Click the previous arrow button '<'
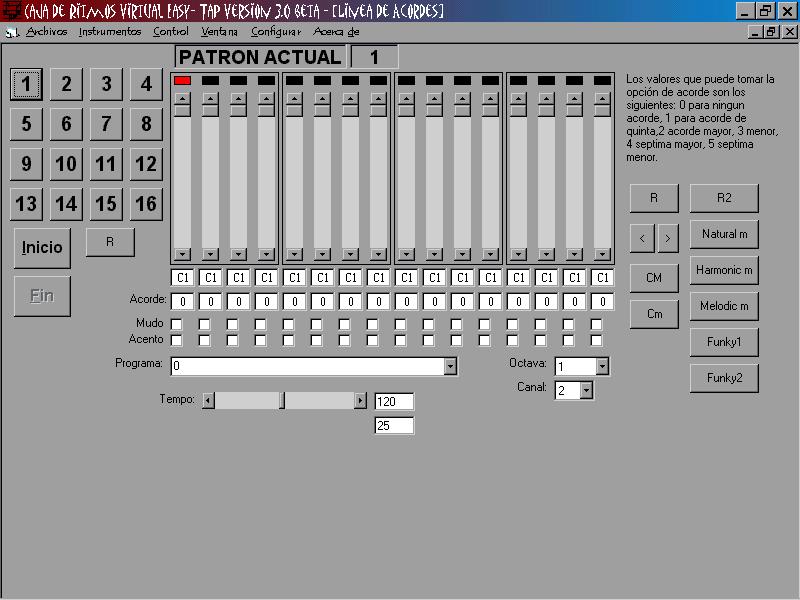This screenshot has width=800, height=600. pyautogui.click(x=642, y=238)
